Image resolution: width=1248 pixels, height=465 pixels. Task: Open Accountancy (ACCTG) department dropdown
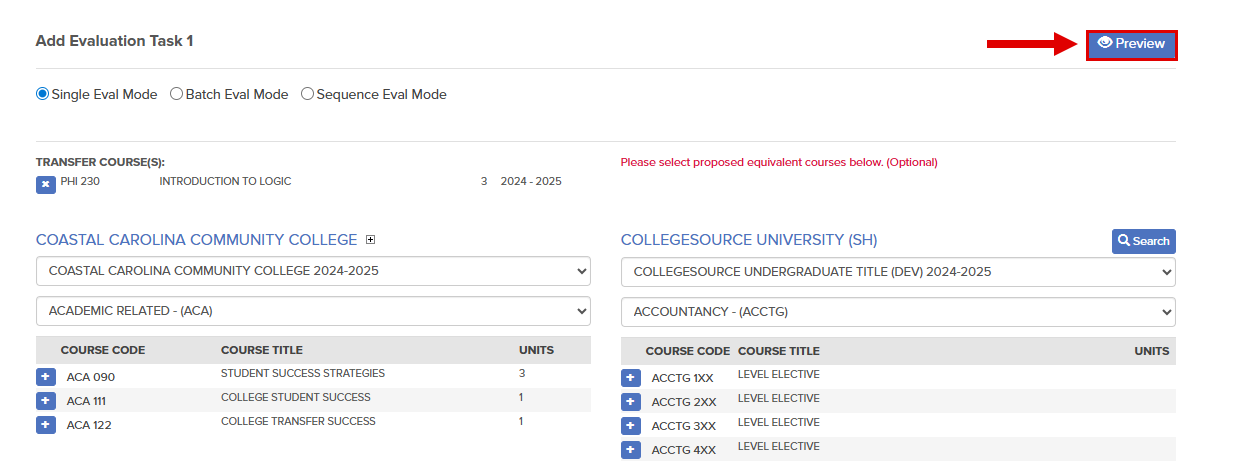click(x=898, y=312)
